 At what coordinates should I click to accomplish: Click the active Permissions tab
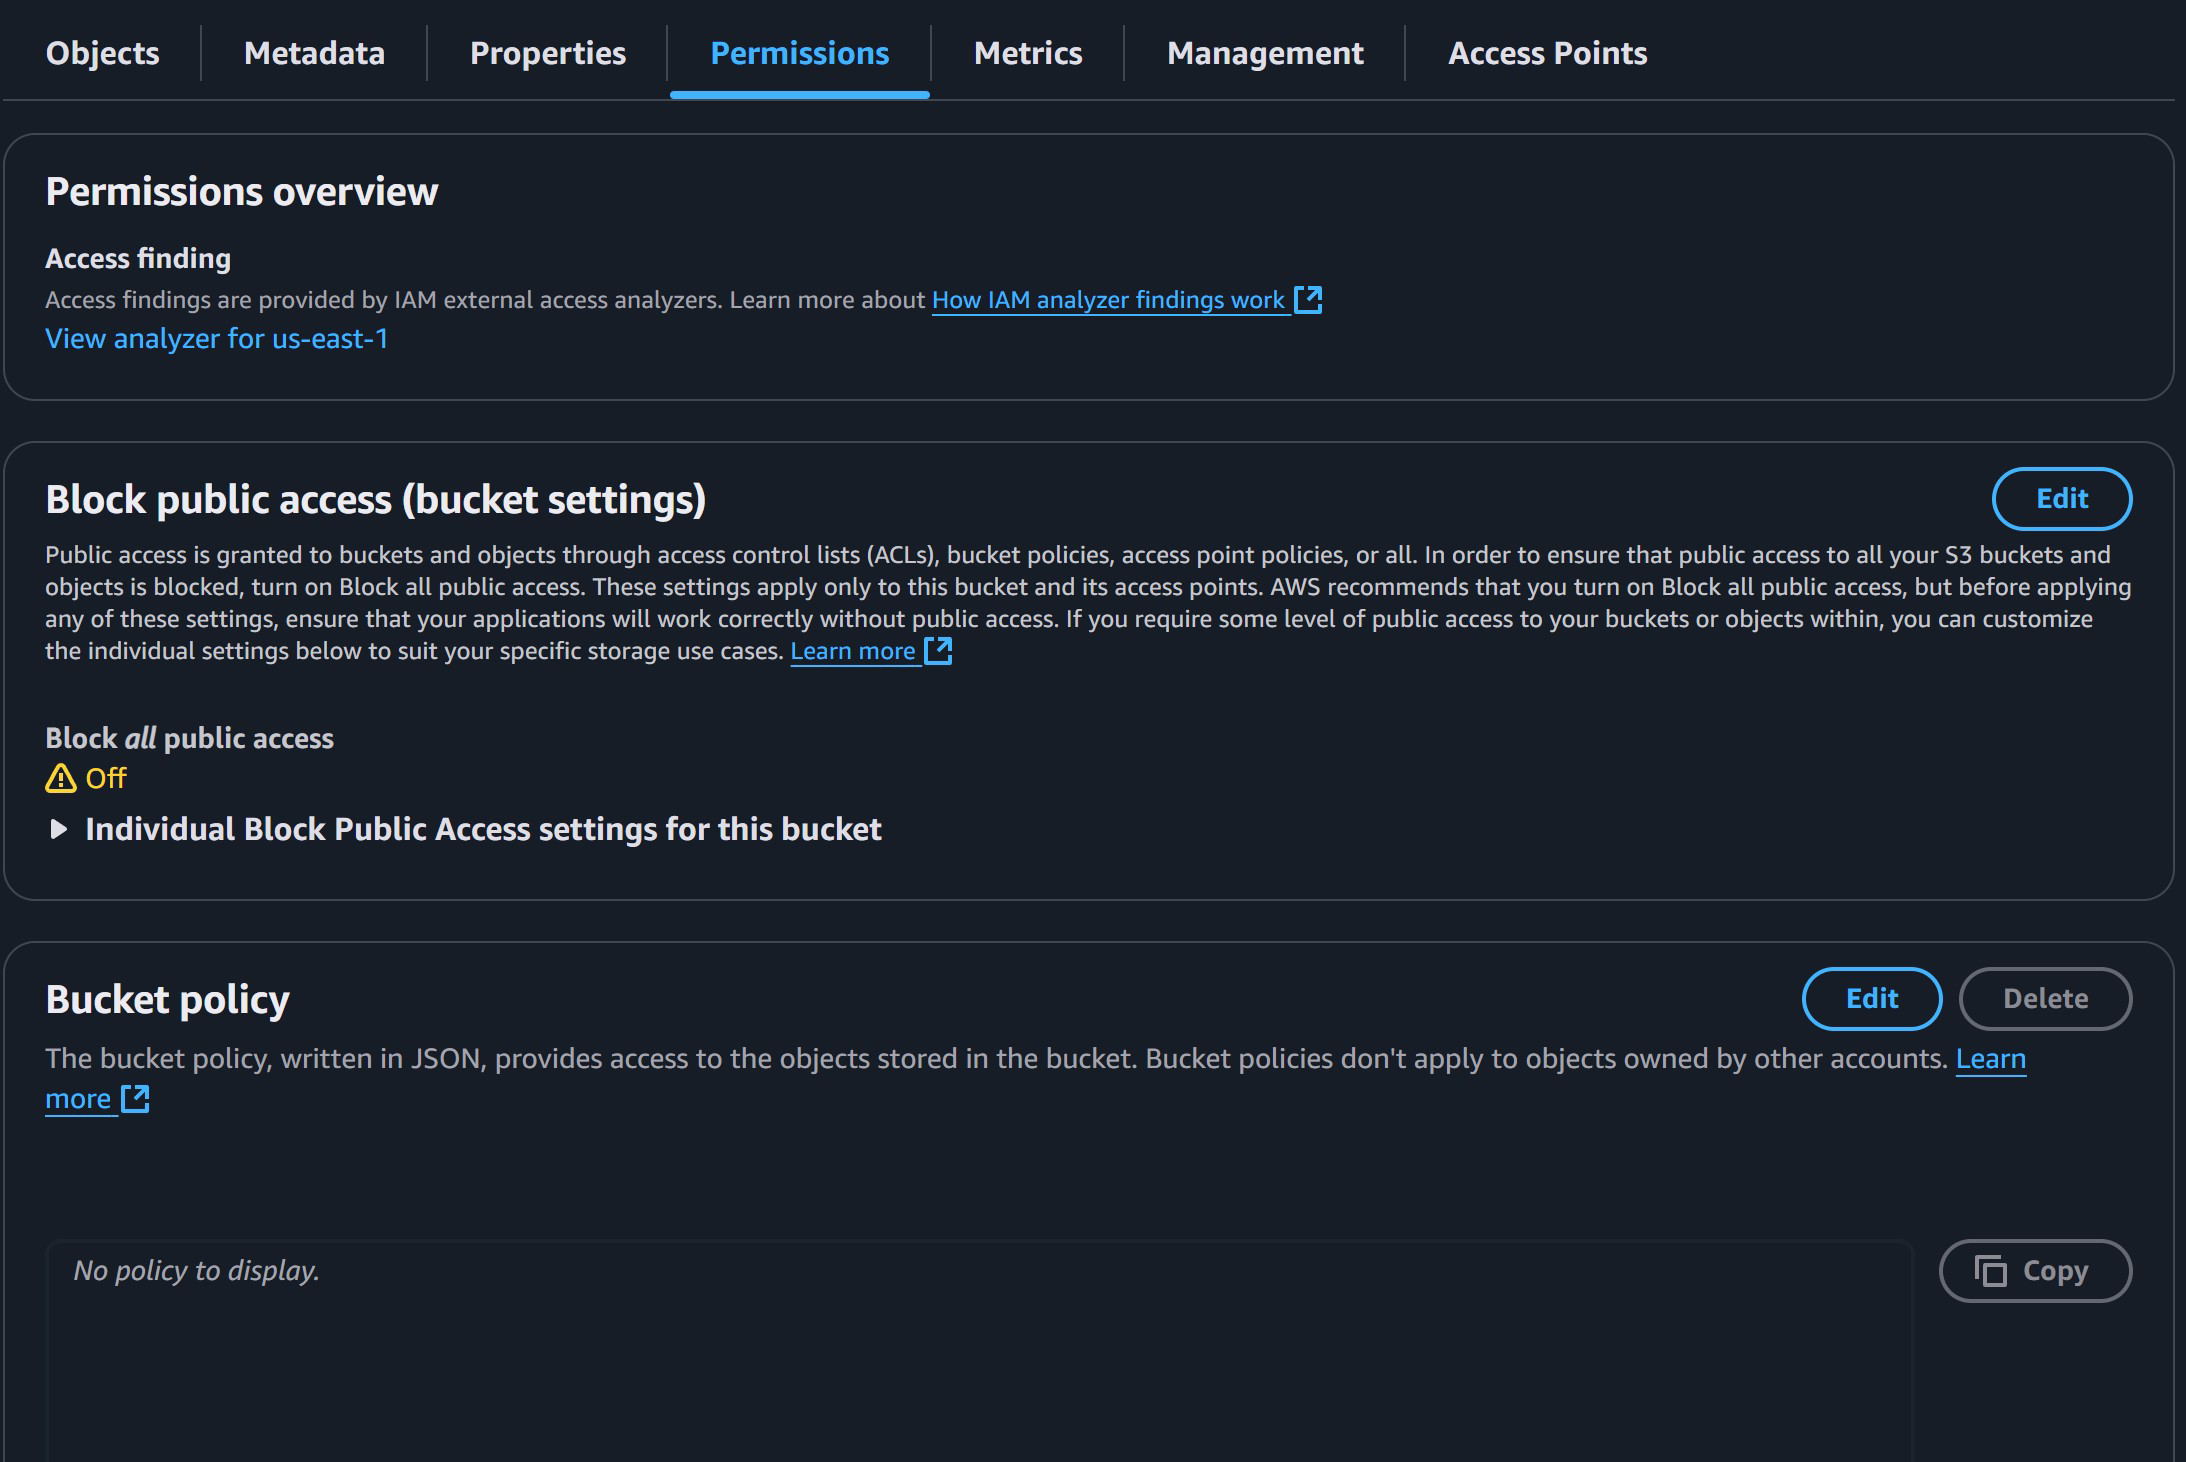799,53
